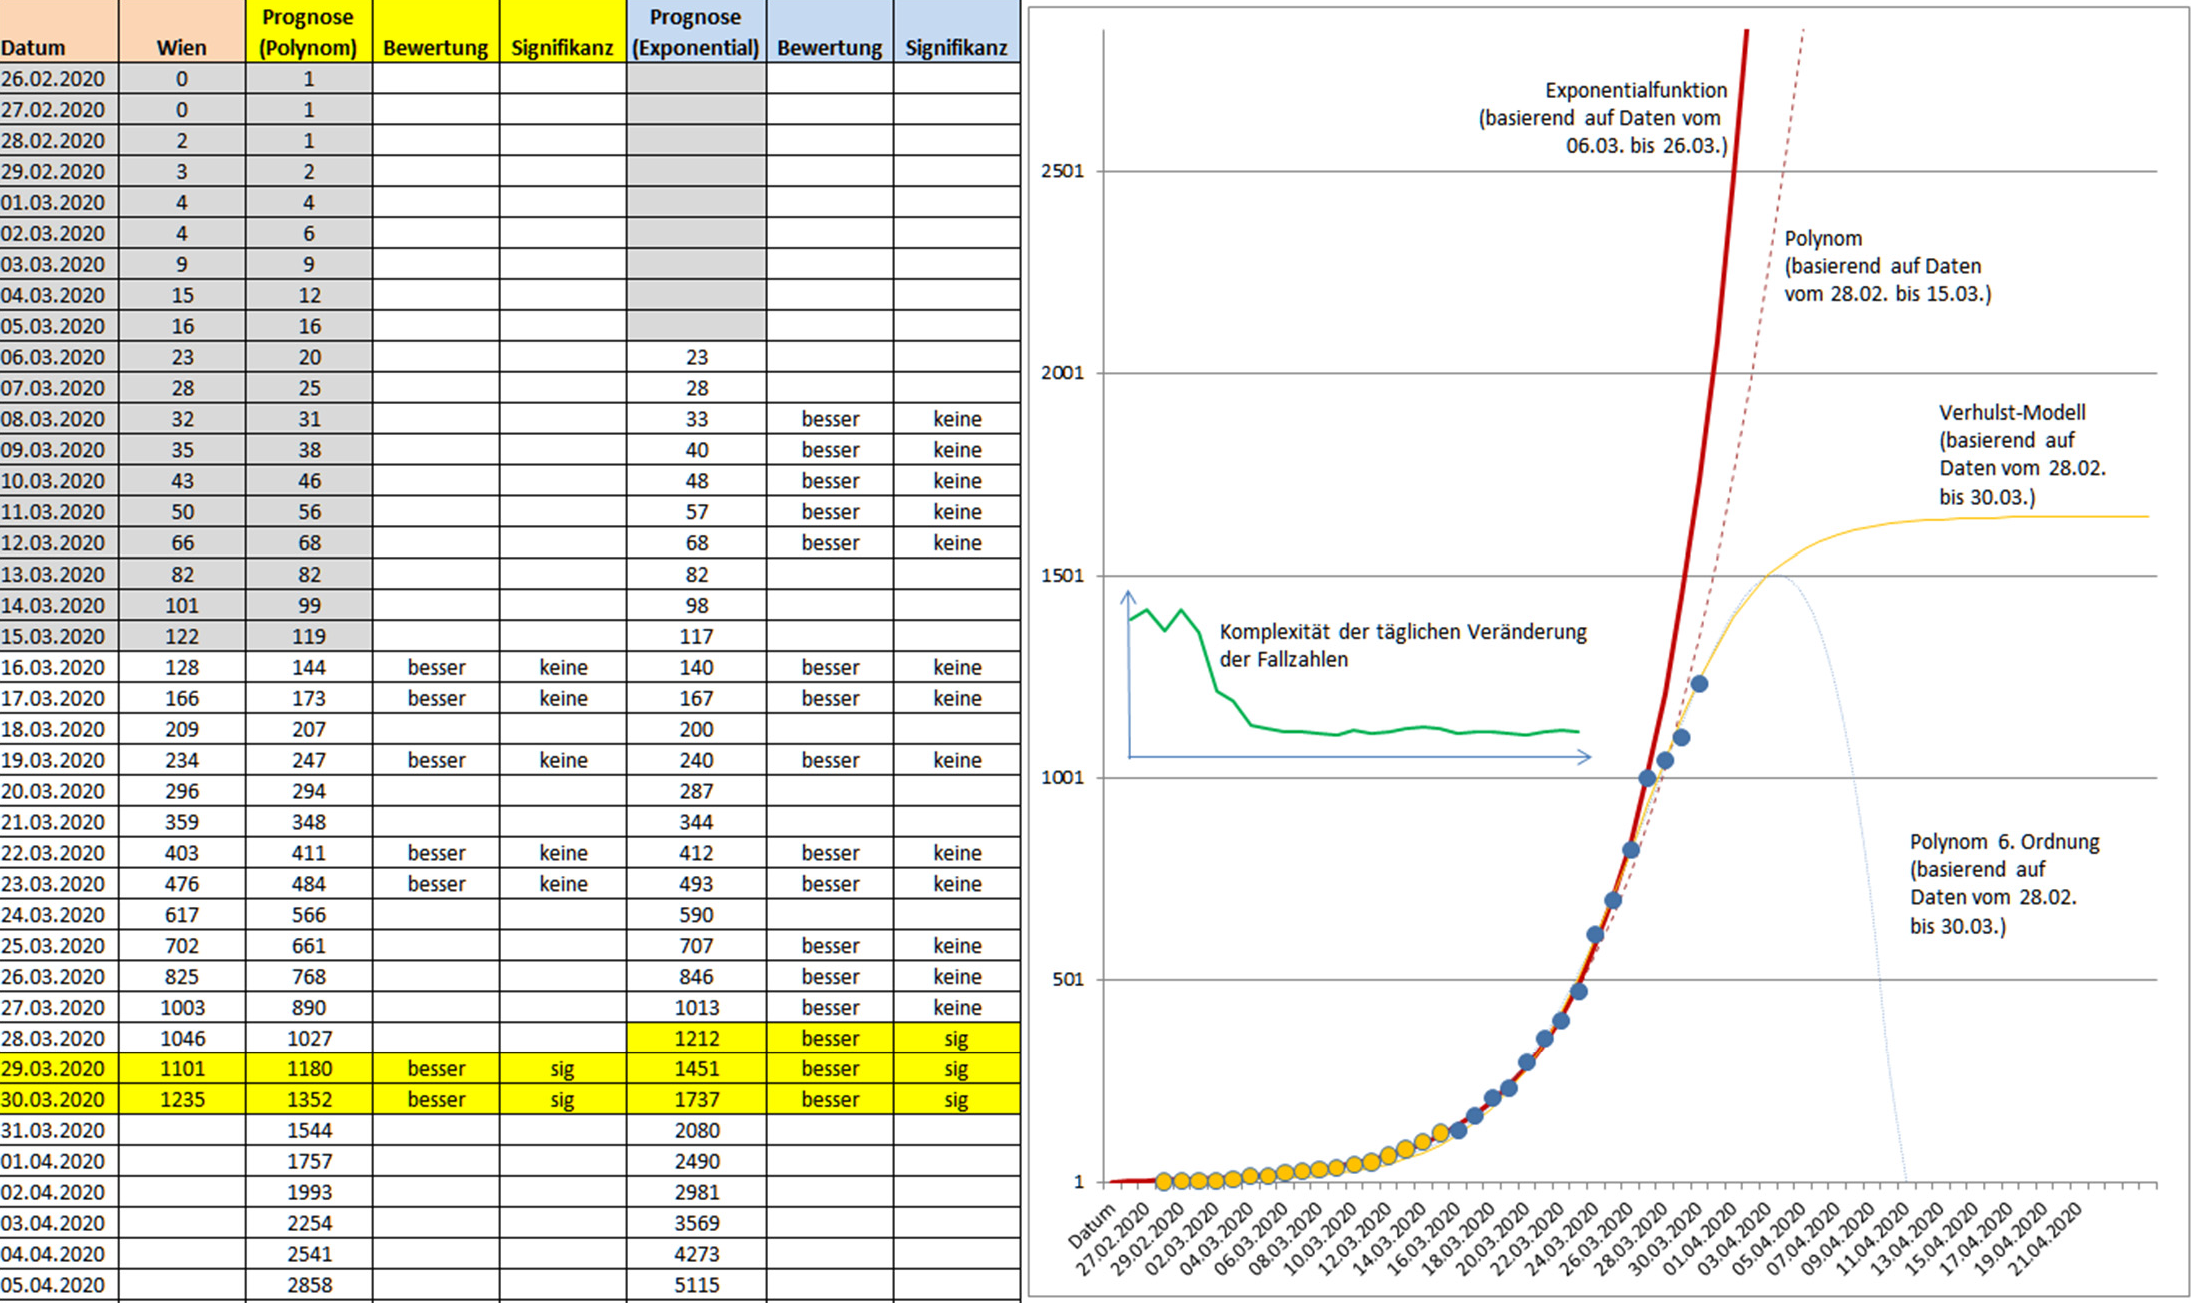Image resolution: width=2193 pixels, height=1309 pixels.
Task: Select Wien value '617'
Action: pos(182,914)
